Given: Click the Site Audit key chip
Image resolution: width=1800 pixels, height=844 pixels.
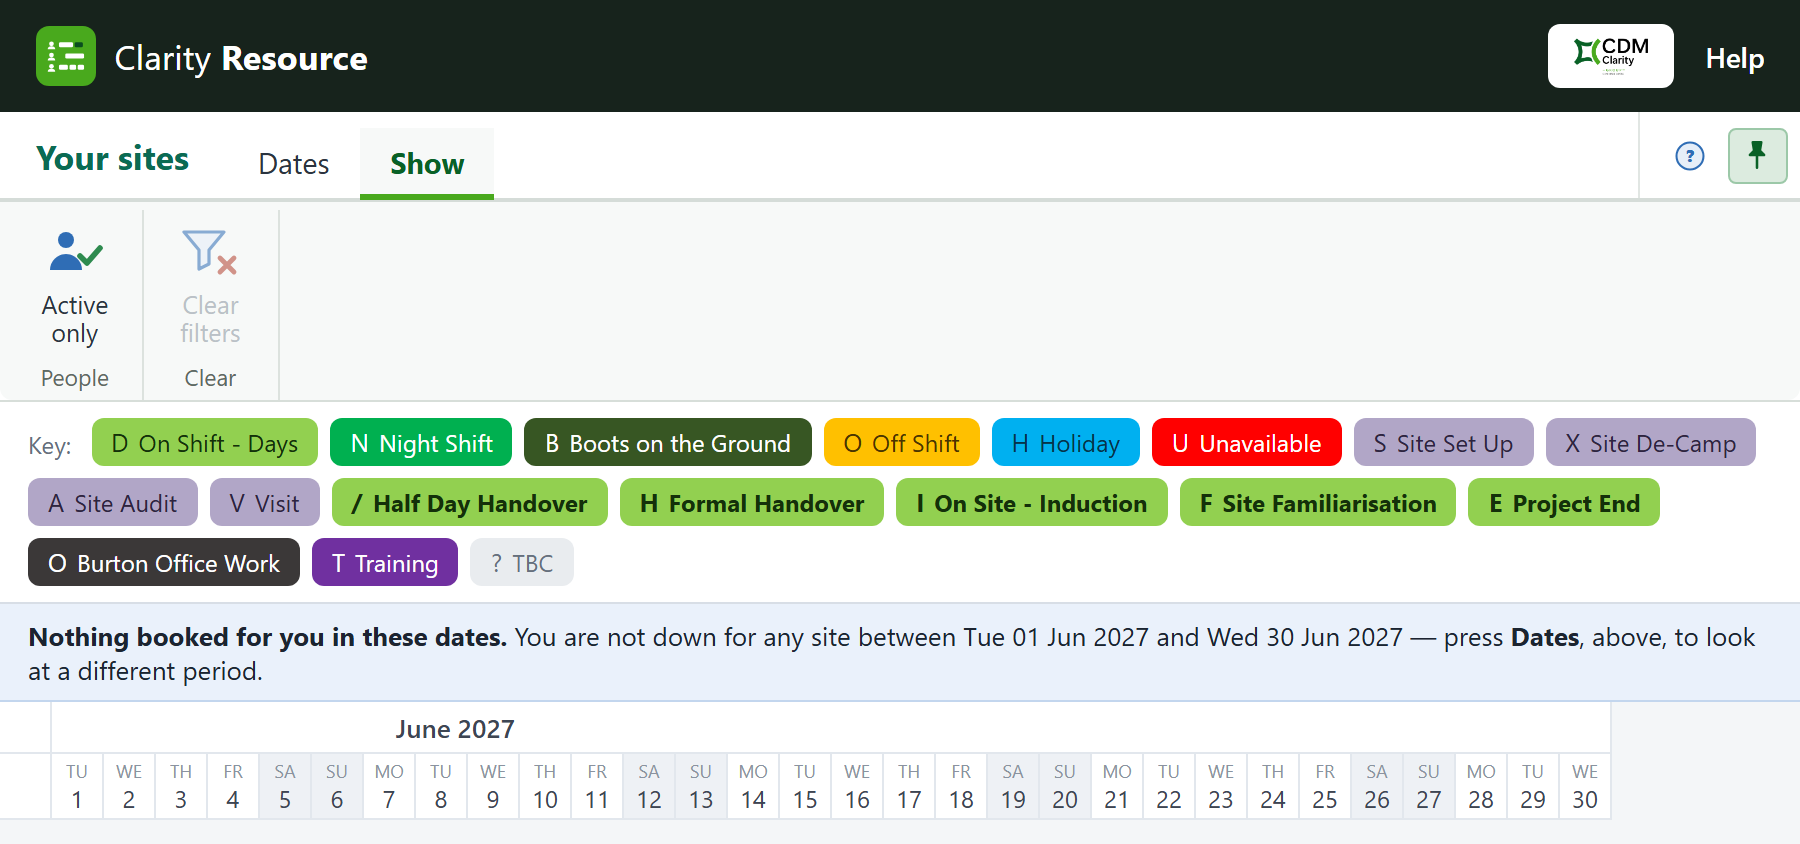Looking at the screenshot, I should 113,503.
